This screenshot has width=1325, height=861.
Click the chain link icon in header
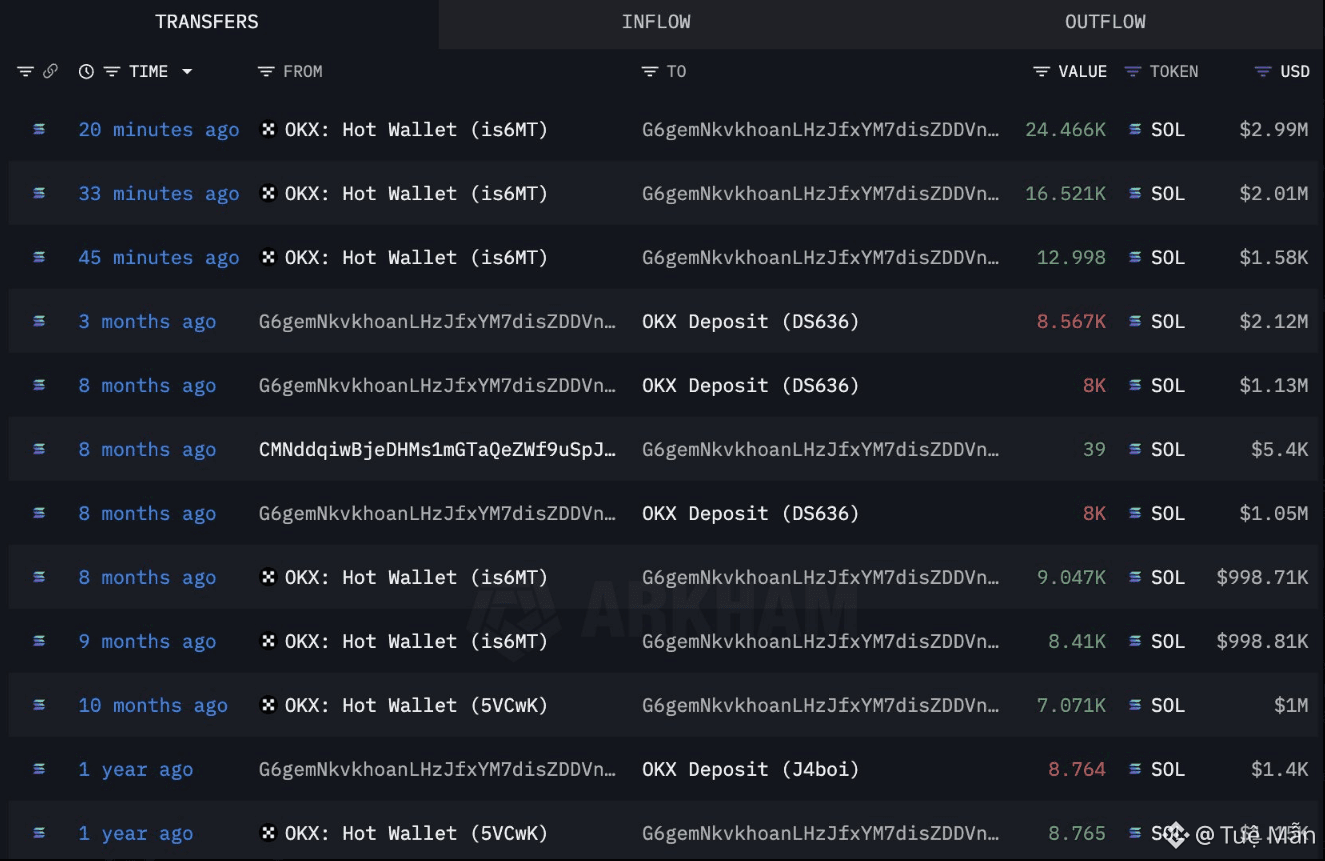tap(50, 71)
